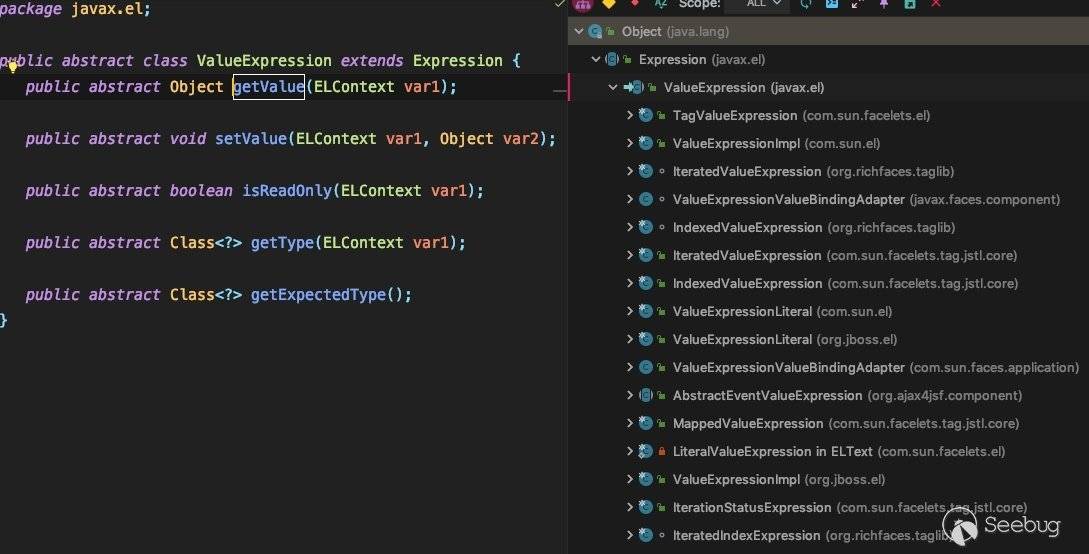Click the Refresh icon in hierarchy toolbar
This screenshot has height=554, width=1089.
[x=806, y=3]
